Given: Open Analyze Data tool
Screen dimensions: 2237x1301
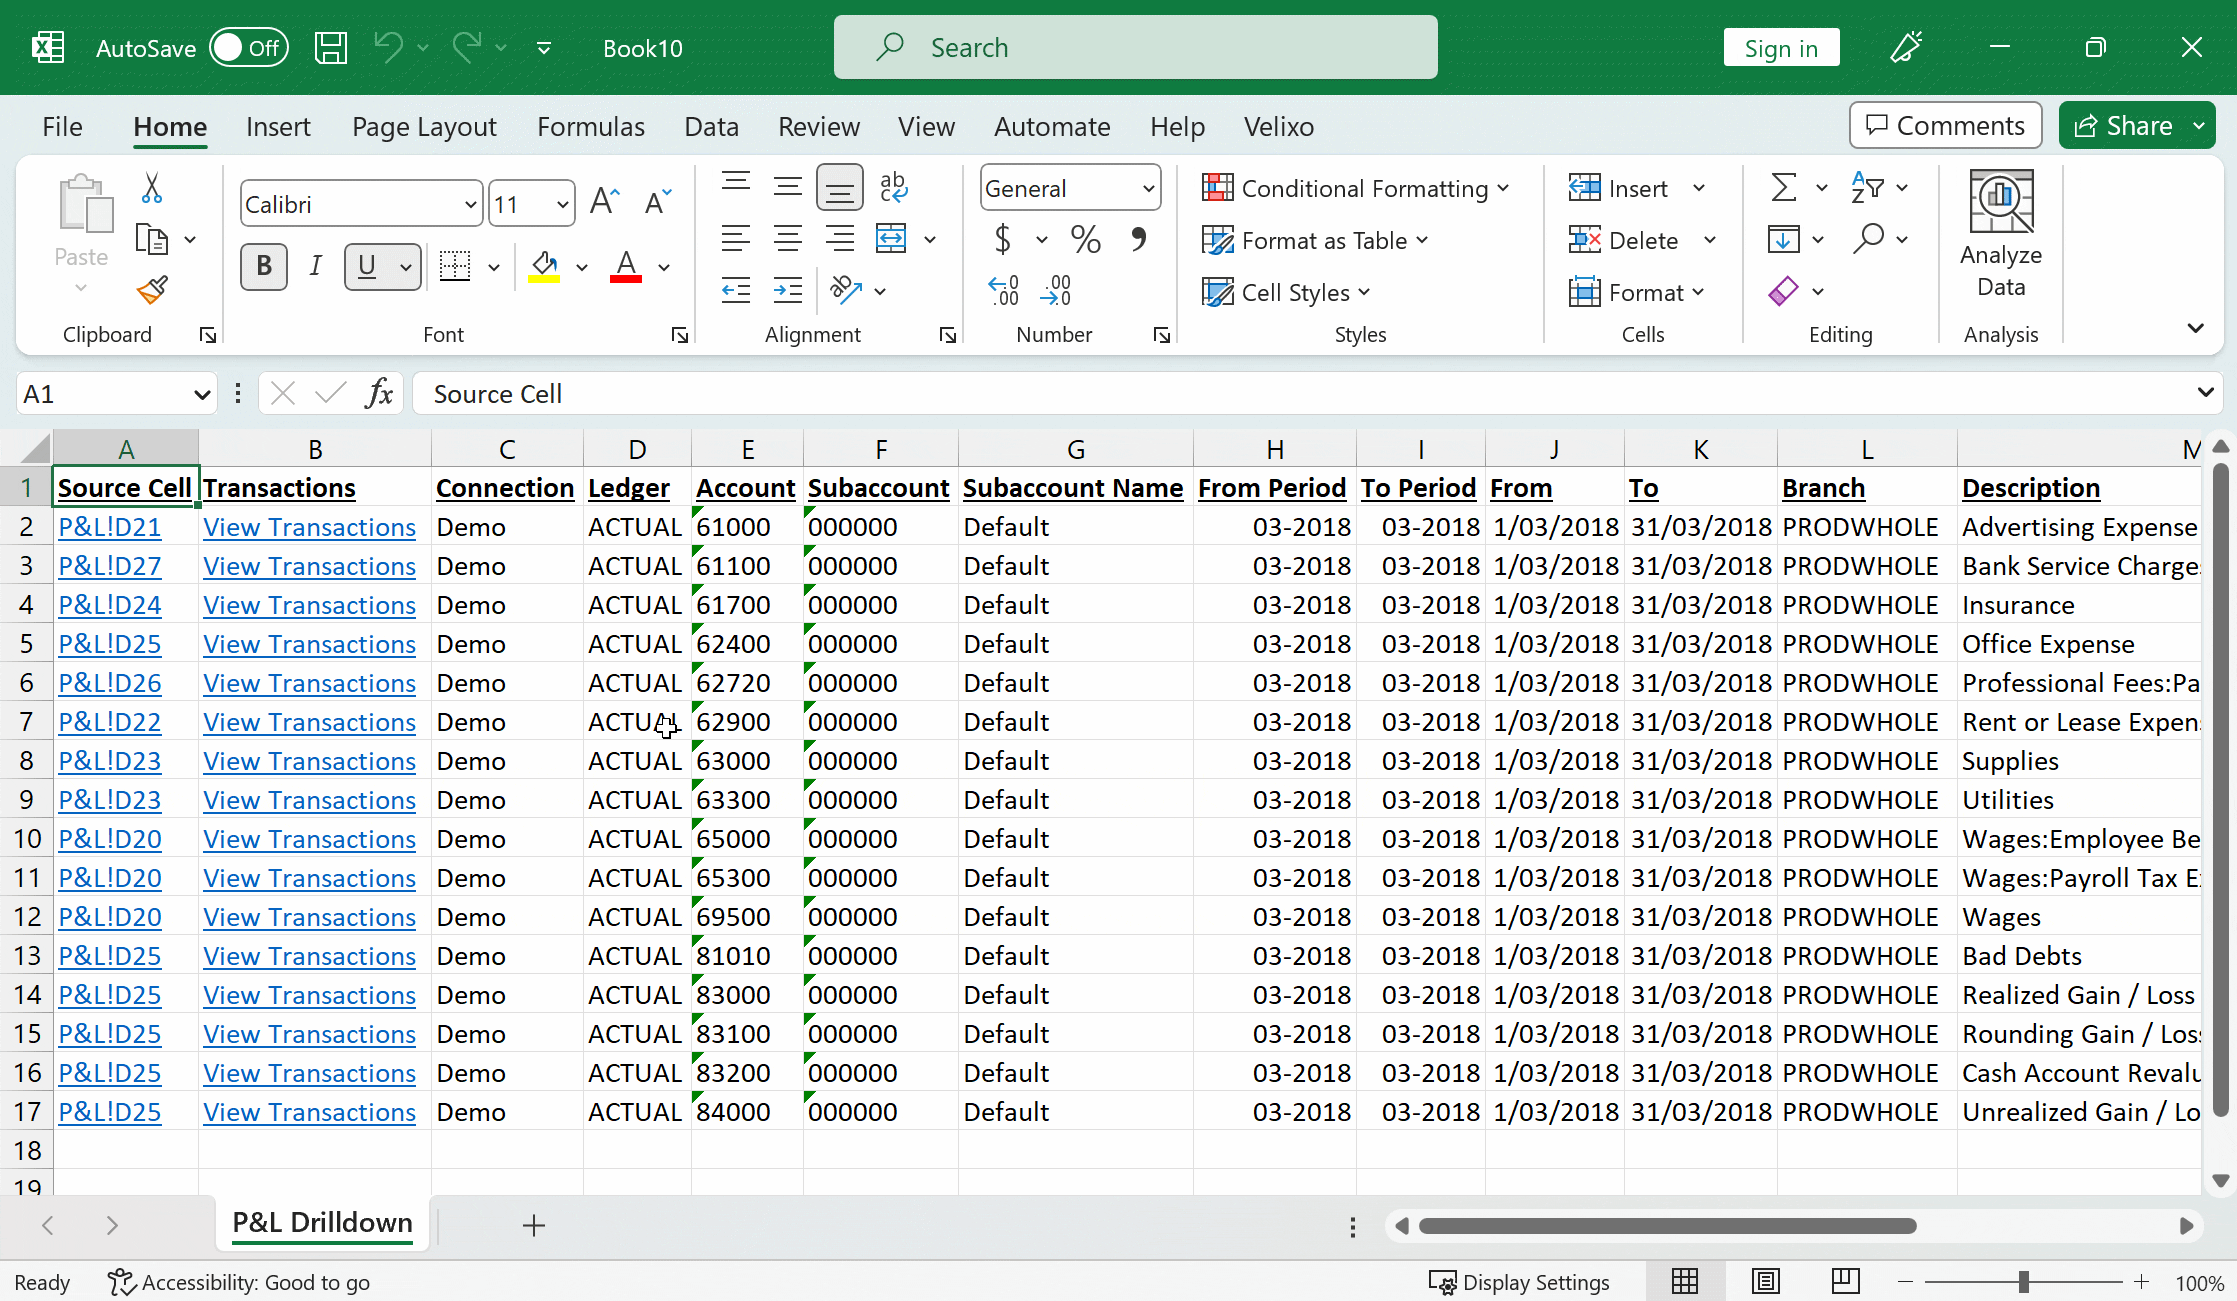Looking at the screenshot, I should click(2000, 235).
